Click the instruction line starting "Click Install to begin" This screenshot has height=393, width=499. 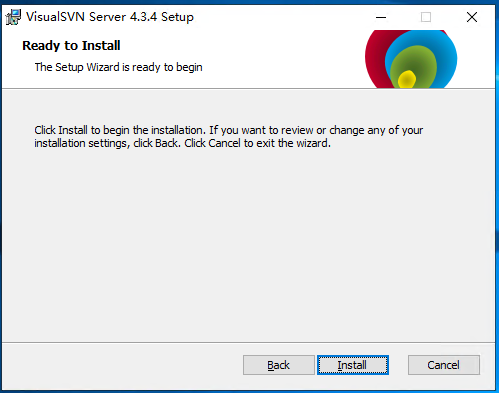point(229,130)
